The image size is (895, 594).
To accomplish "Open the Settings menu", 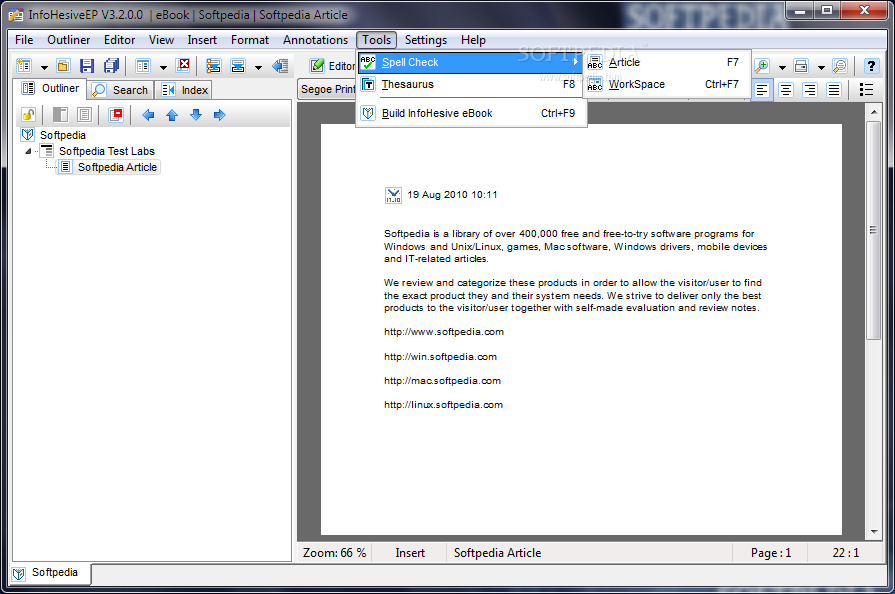I will point(426,40).
